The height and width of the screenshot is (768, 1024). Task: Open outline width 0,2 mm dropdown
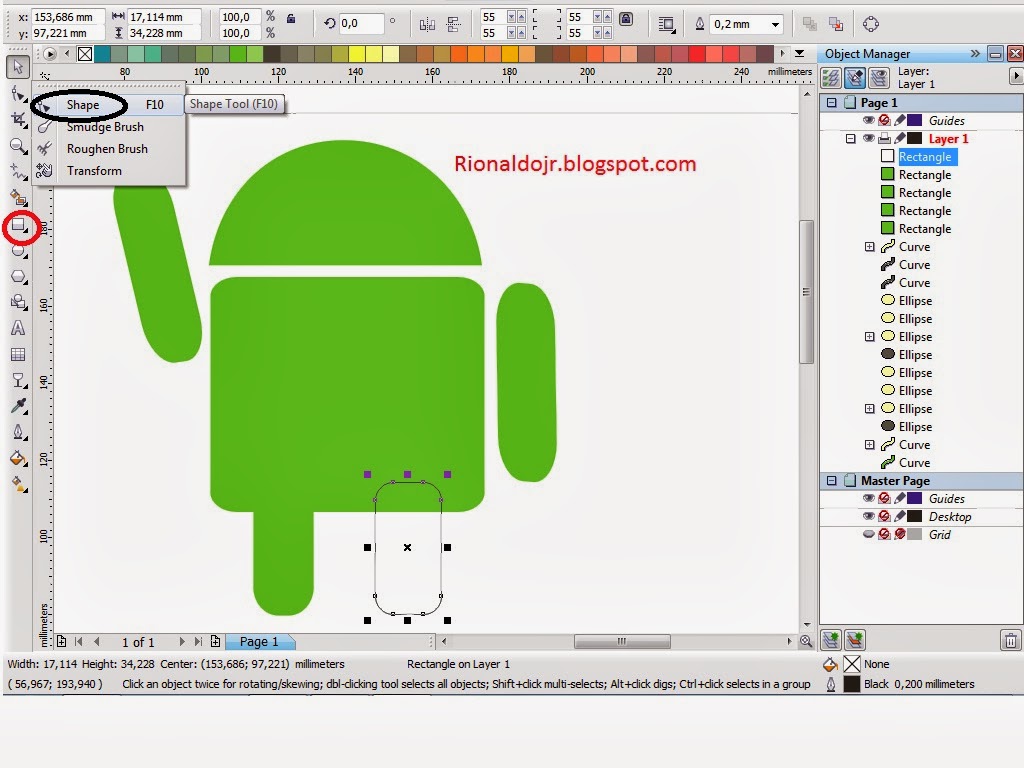[x=775, y=25]
